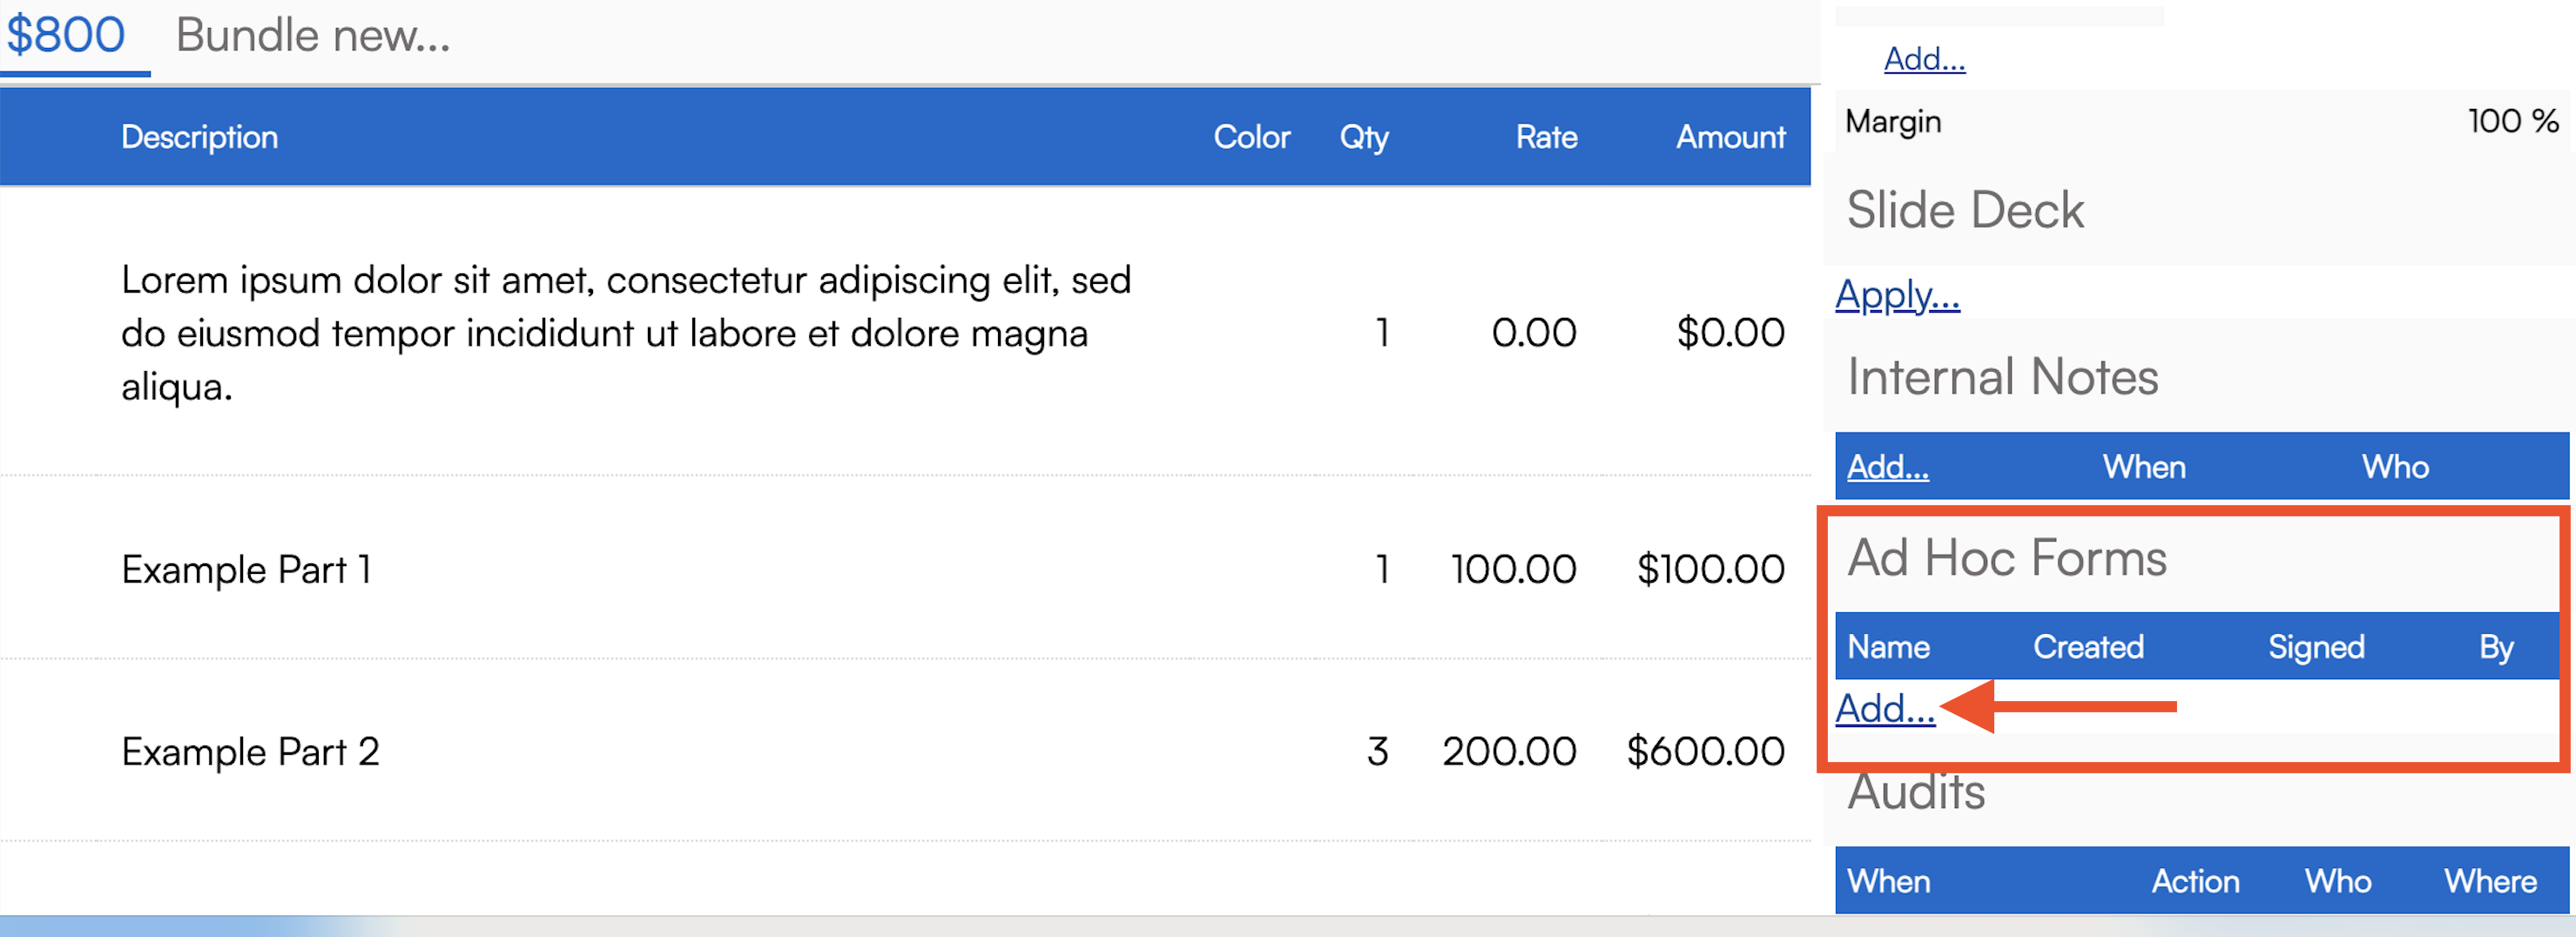The image size is (2576, 937).
Task: Click the Name header in Ad Hoc Forms
Action: (1888, 647)
